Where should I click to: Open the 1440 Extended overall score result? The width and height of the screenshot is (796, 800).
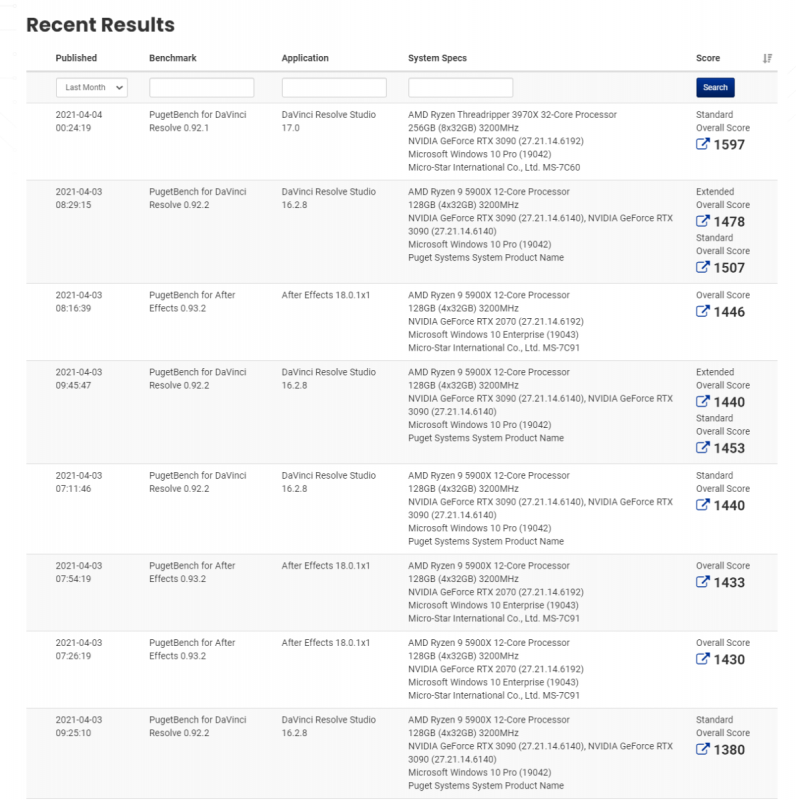click(728, 402)
